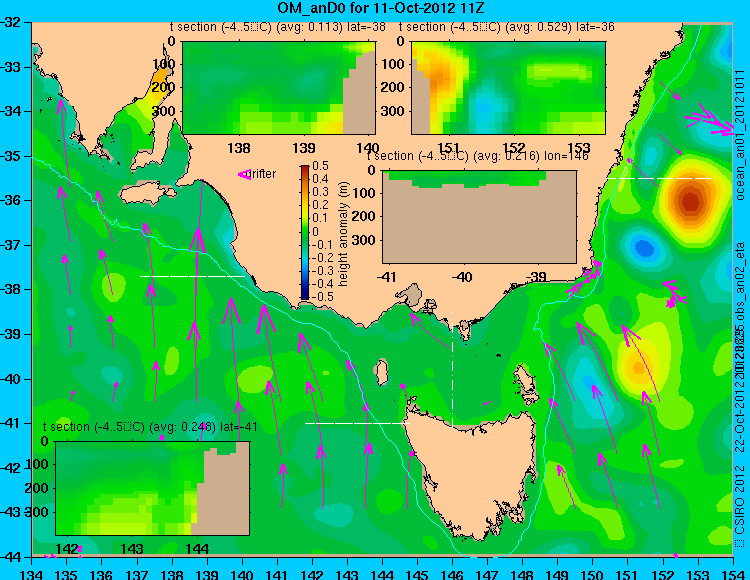750x580 pixels.
Task: Click the '-32' latitude axis label
Action: pyautogui.click(x=11, y=22)
